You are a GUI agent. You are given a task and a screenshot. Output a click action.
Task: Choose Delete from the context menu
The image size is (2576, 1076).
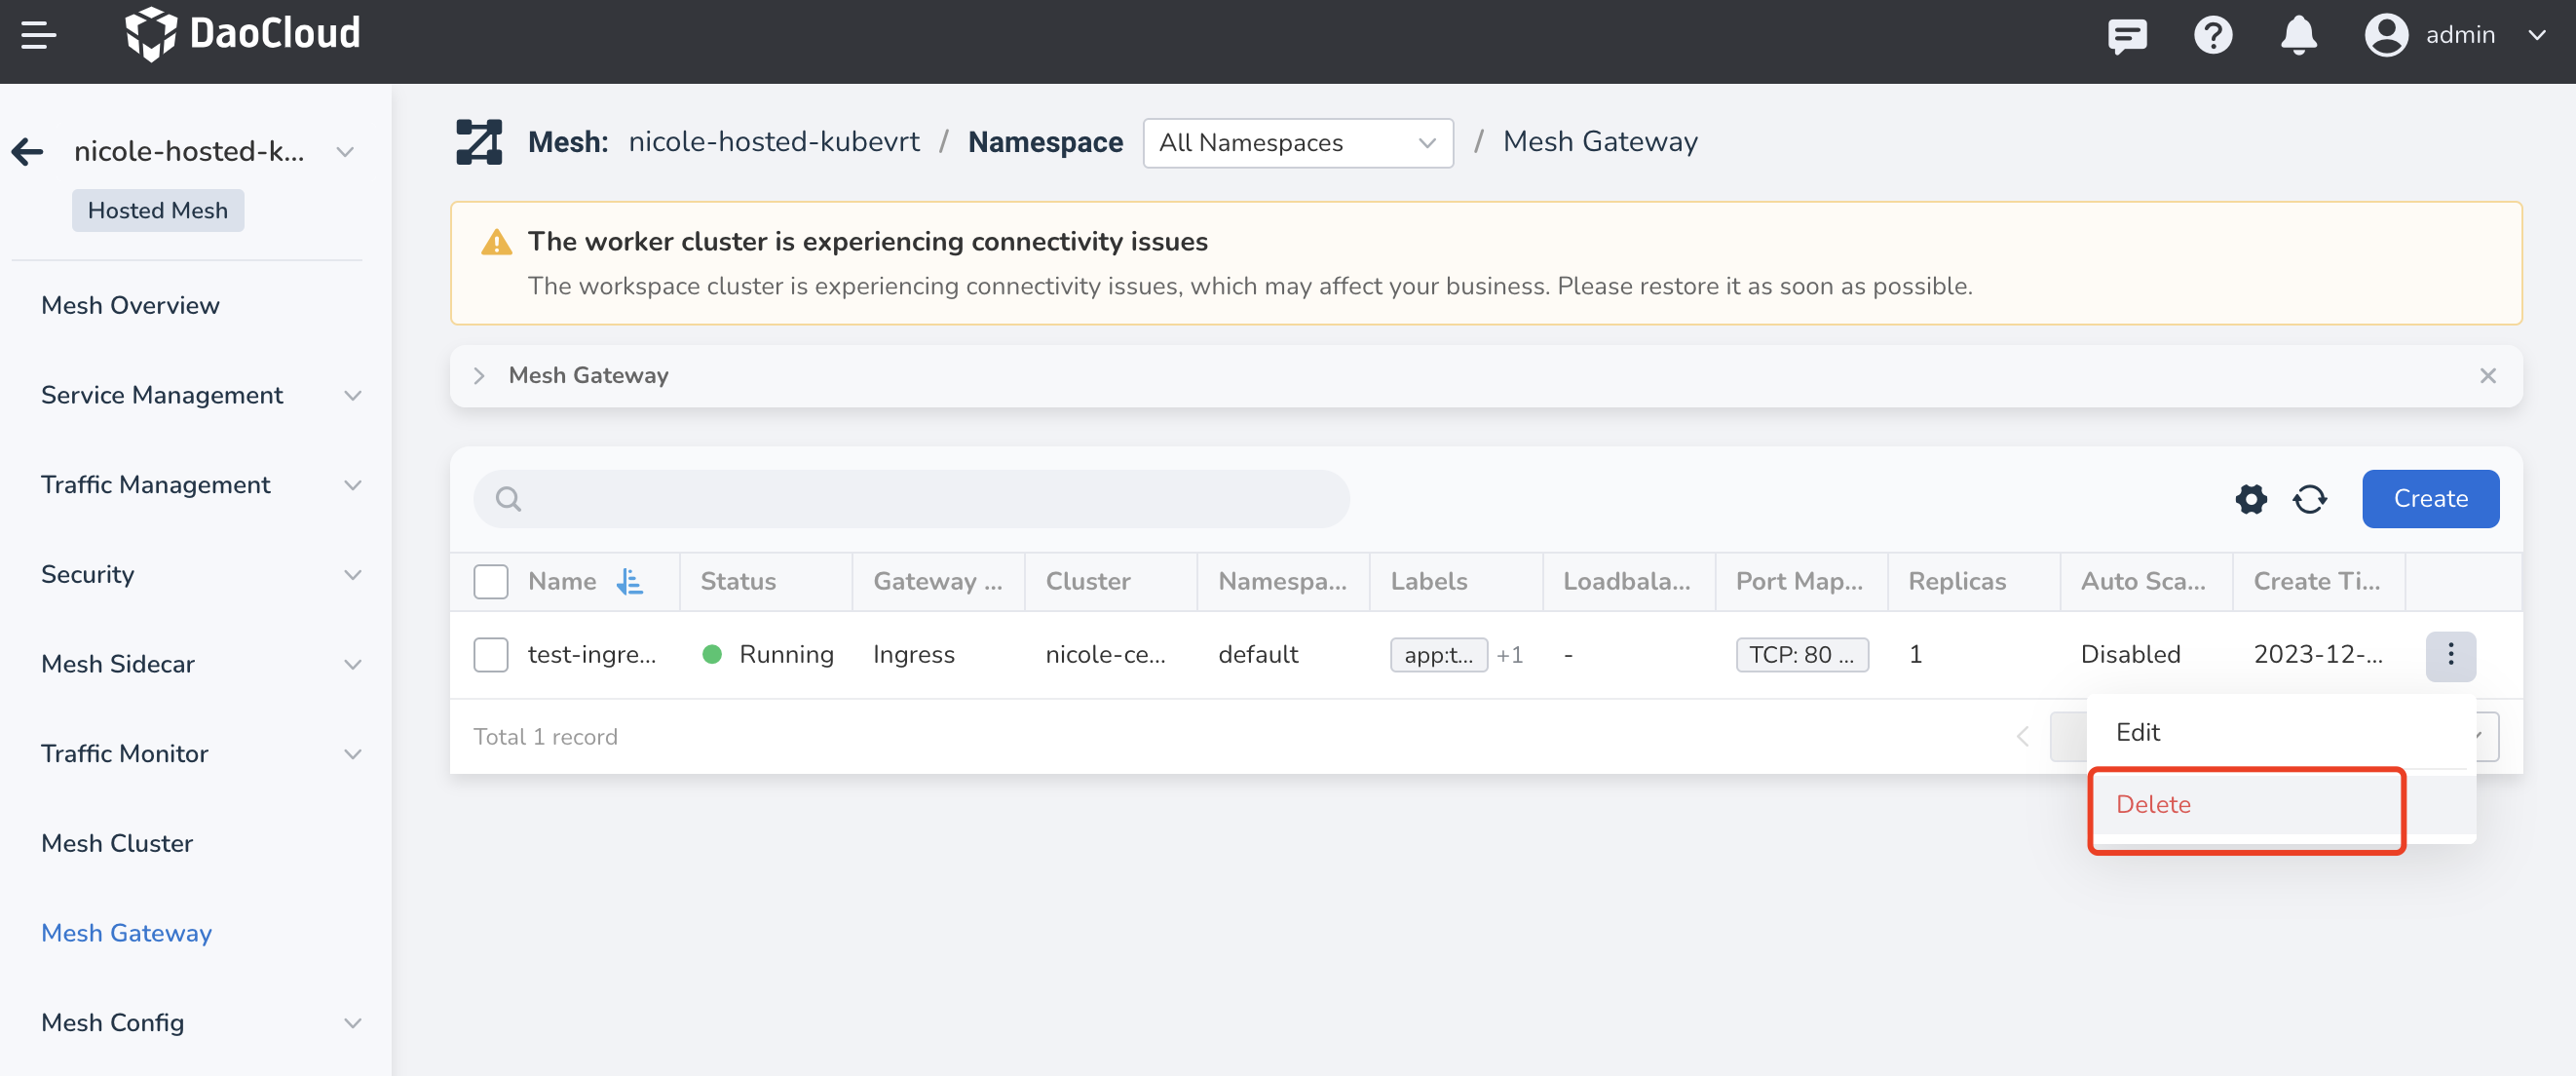pos(2153,804)
